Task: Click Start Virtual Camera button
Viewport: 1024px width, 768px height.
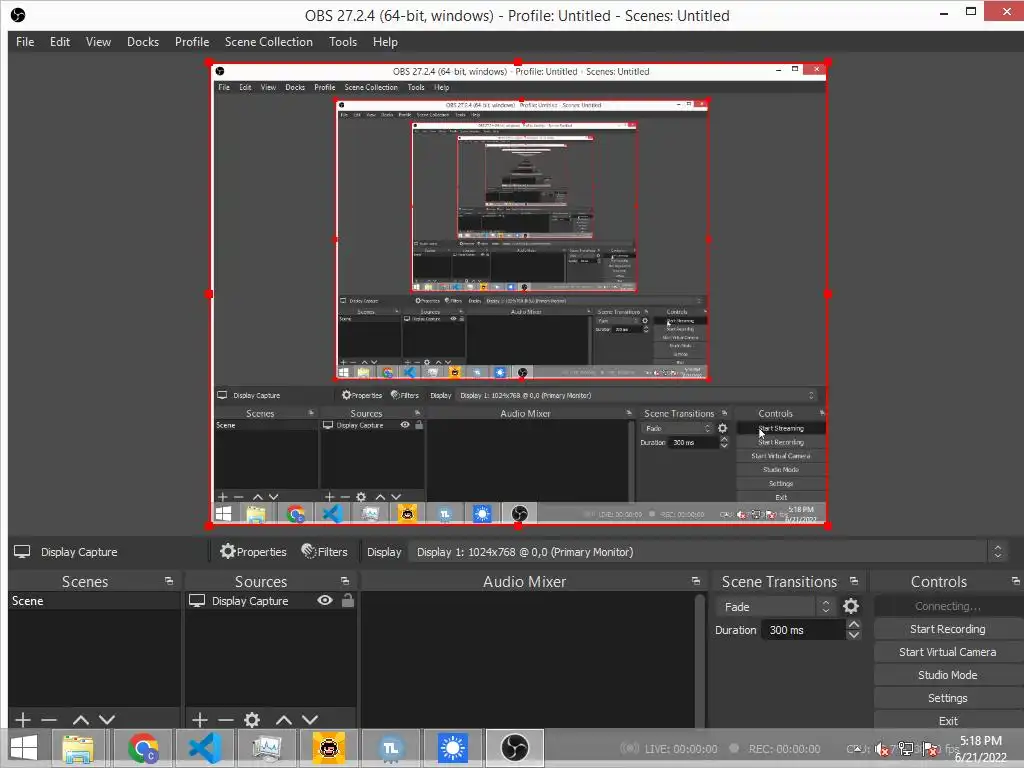Action: click(x=947, y=652)
